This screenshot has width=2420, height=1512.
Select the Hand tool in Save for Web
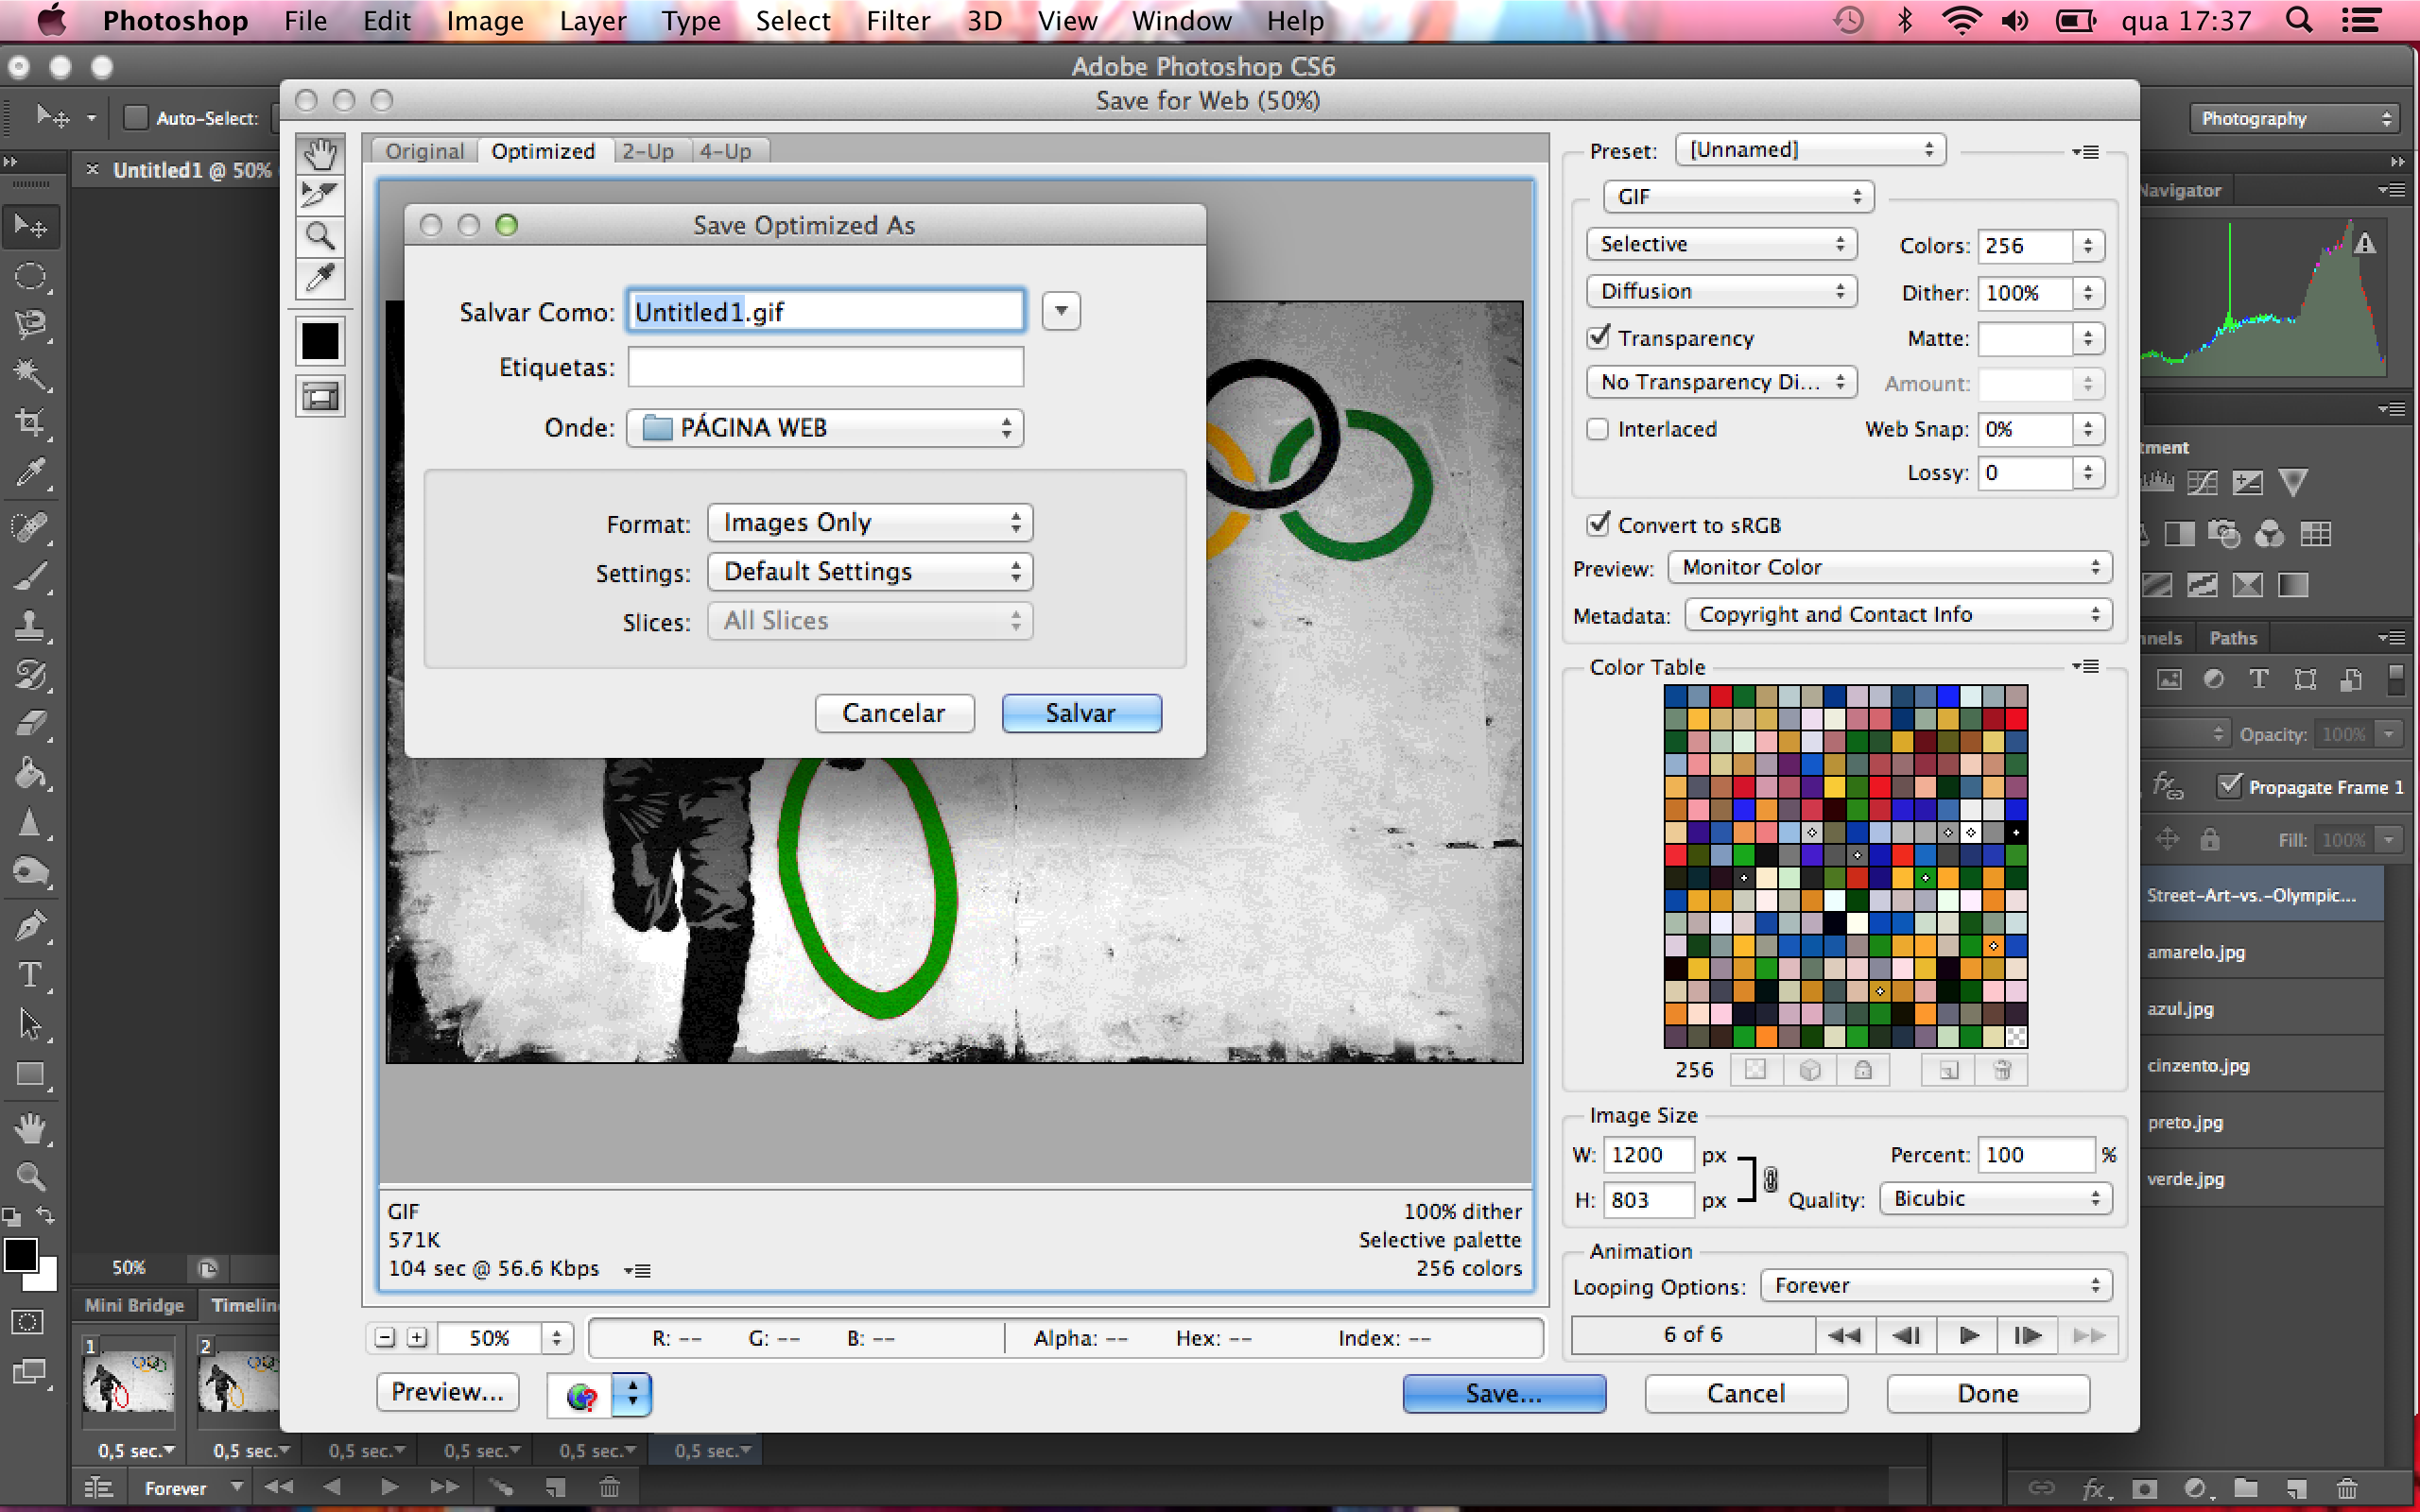[320, 154]
